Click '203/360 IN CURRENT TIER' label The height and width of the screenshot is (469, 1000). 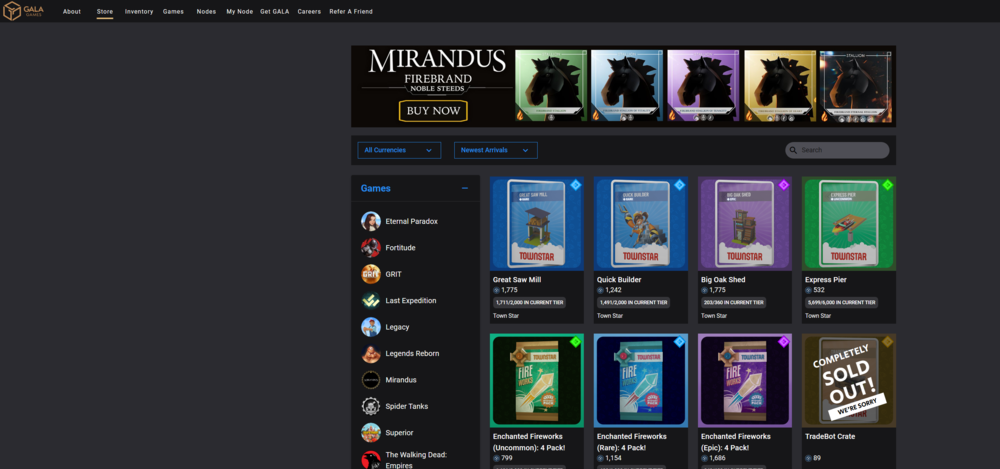(x=735, y=302)
